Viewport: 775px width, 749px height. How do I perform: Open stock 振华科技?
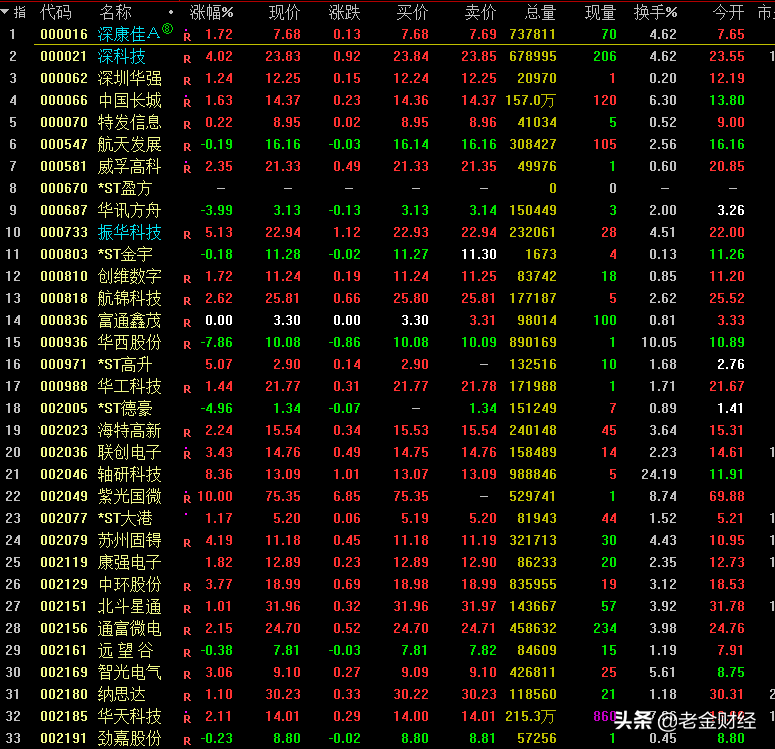(x=129, y=232)
